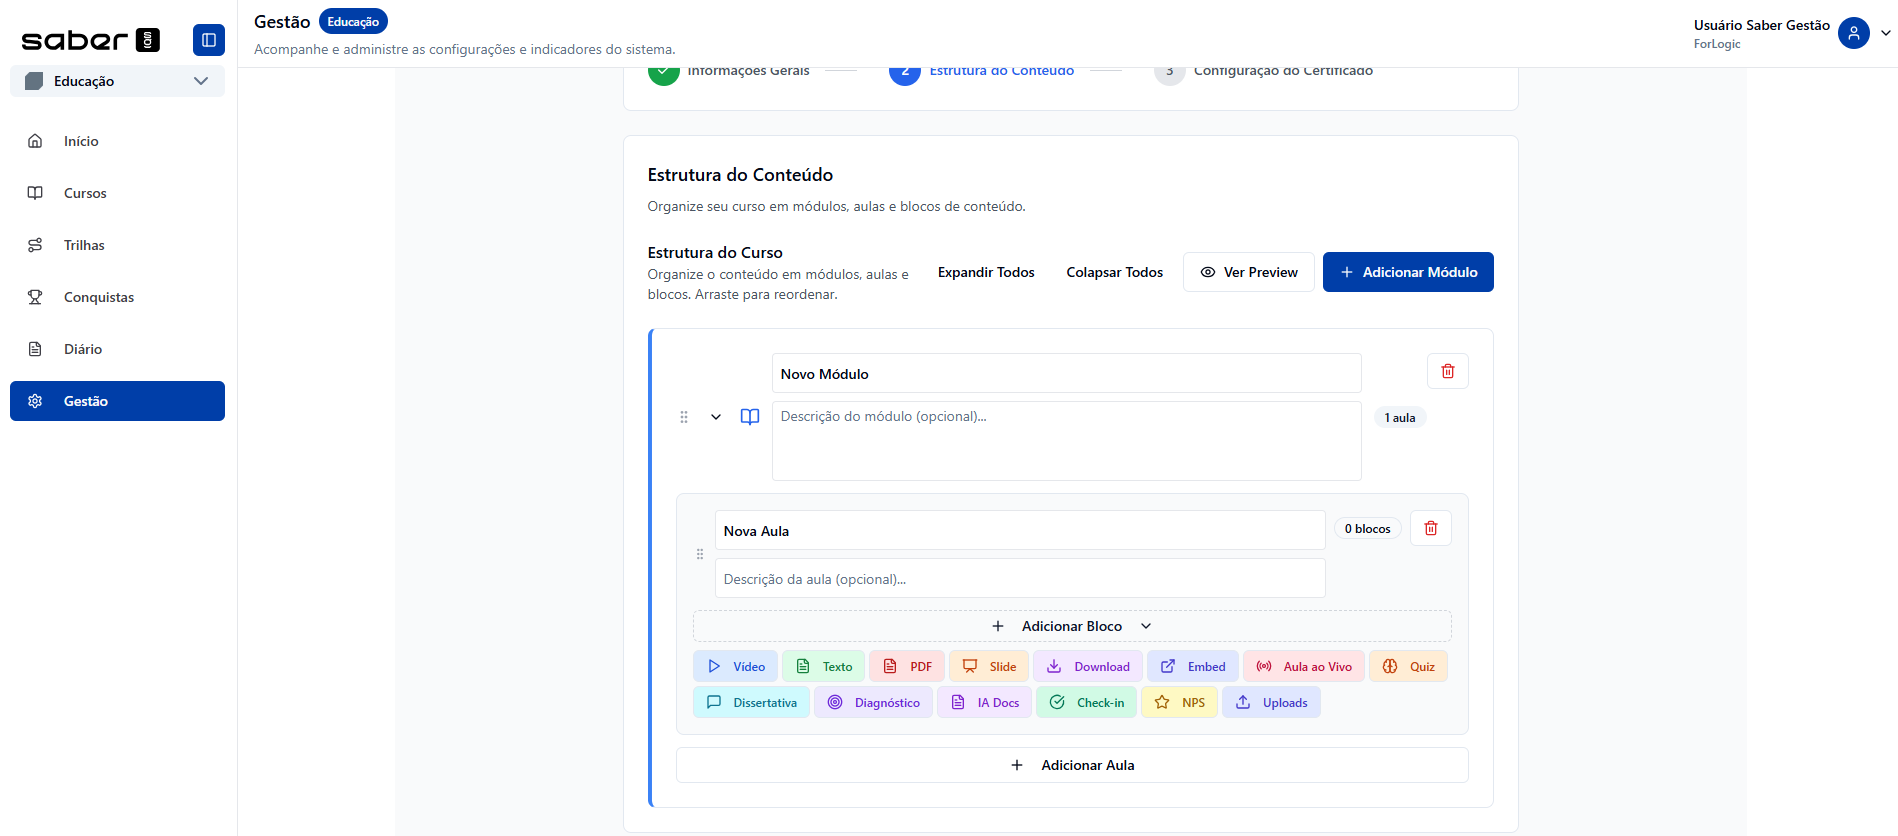This screenshot has width=1898, height=836.
Task: Open Conquistas from the sidebar
Action: [98, 297]
